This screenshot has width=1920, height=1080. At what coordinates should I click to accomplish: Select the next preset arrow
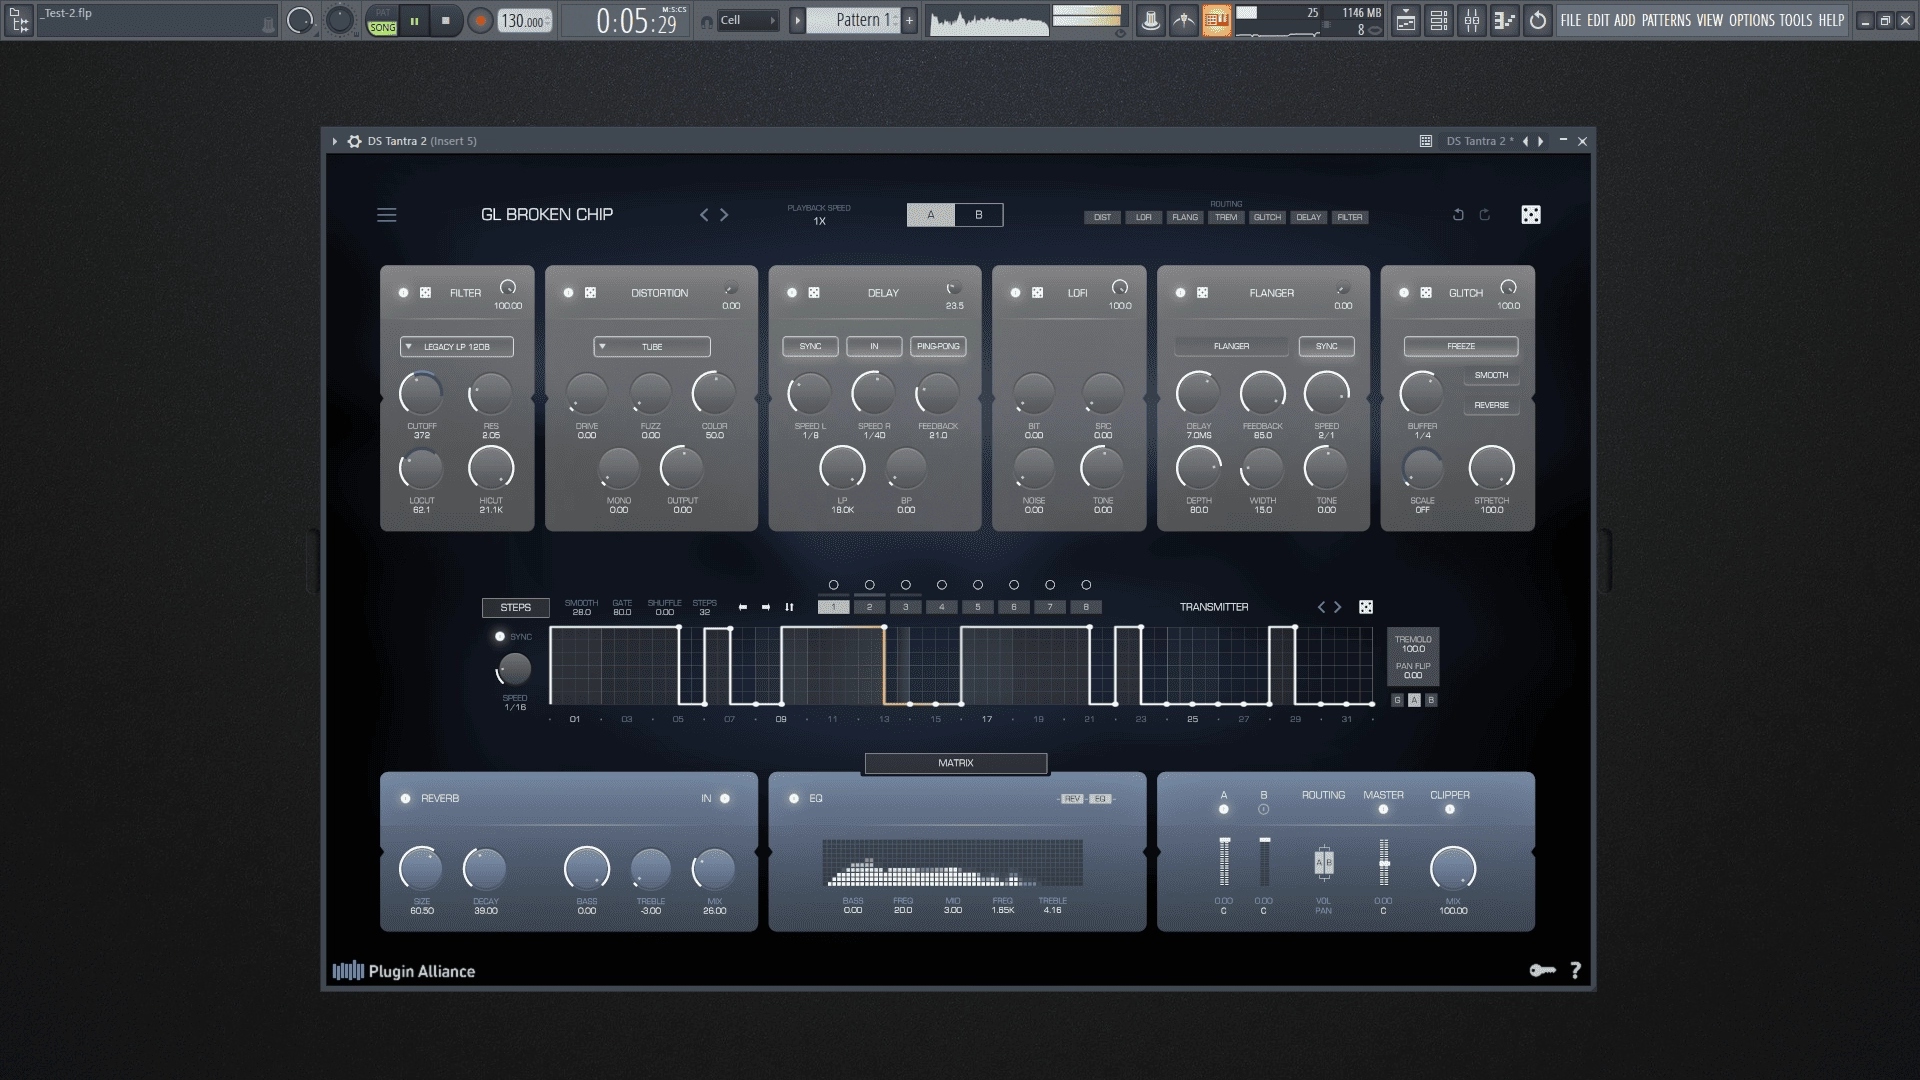tap(724, 215)
